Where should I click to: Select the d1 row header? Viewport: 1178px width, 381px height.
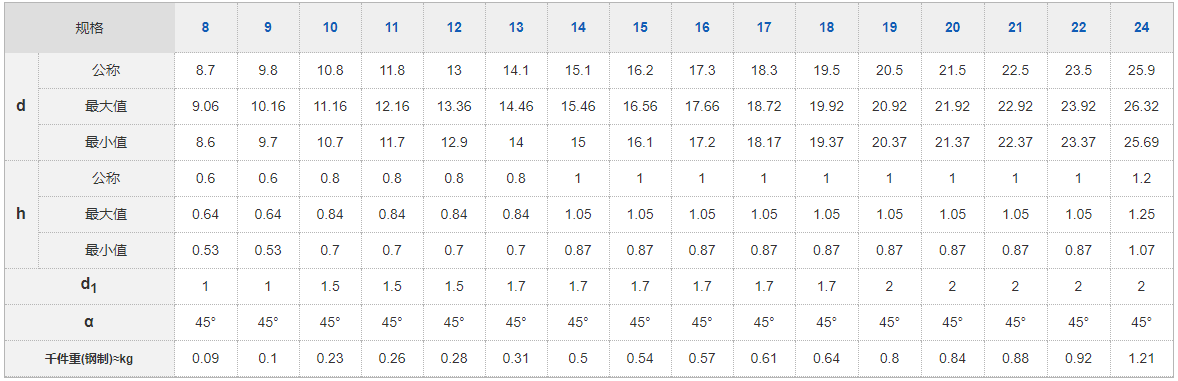coord(89,286)
